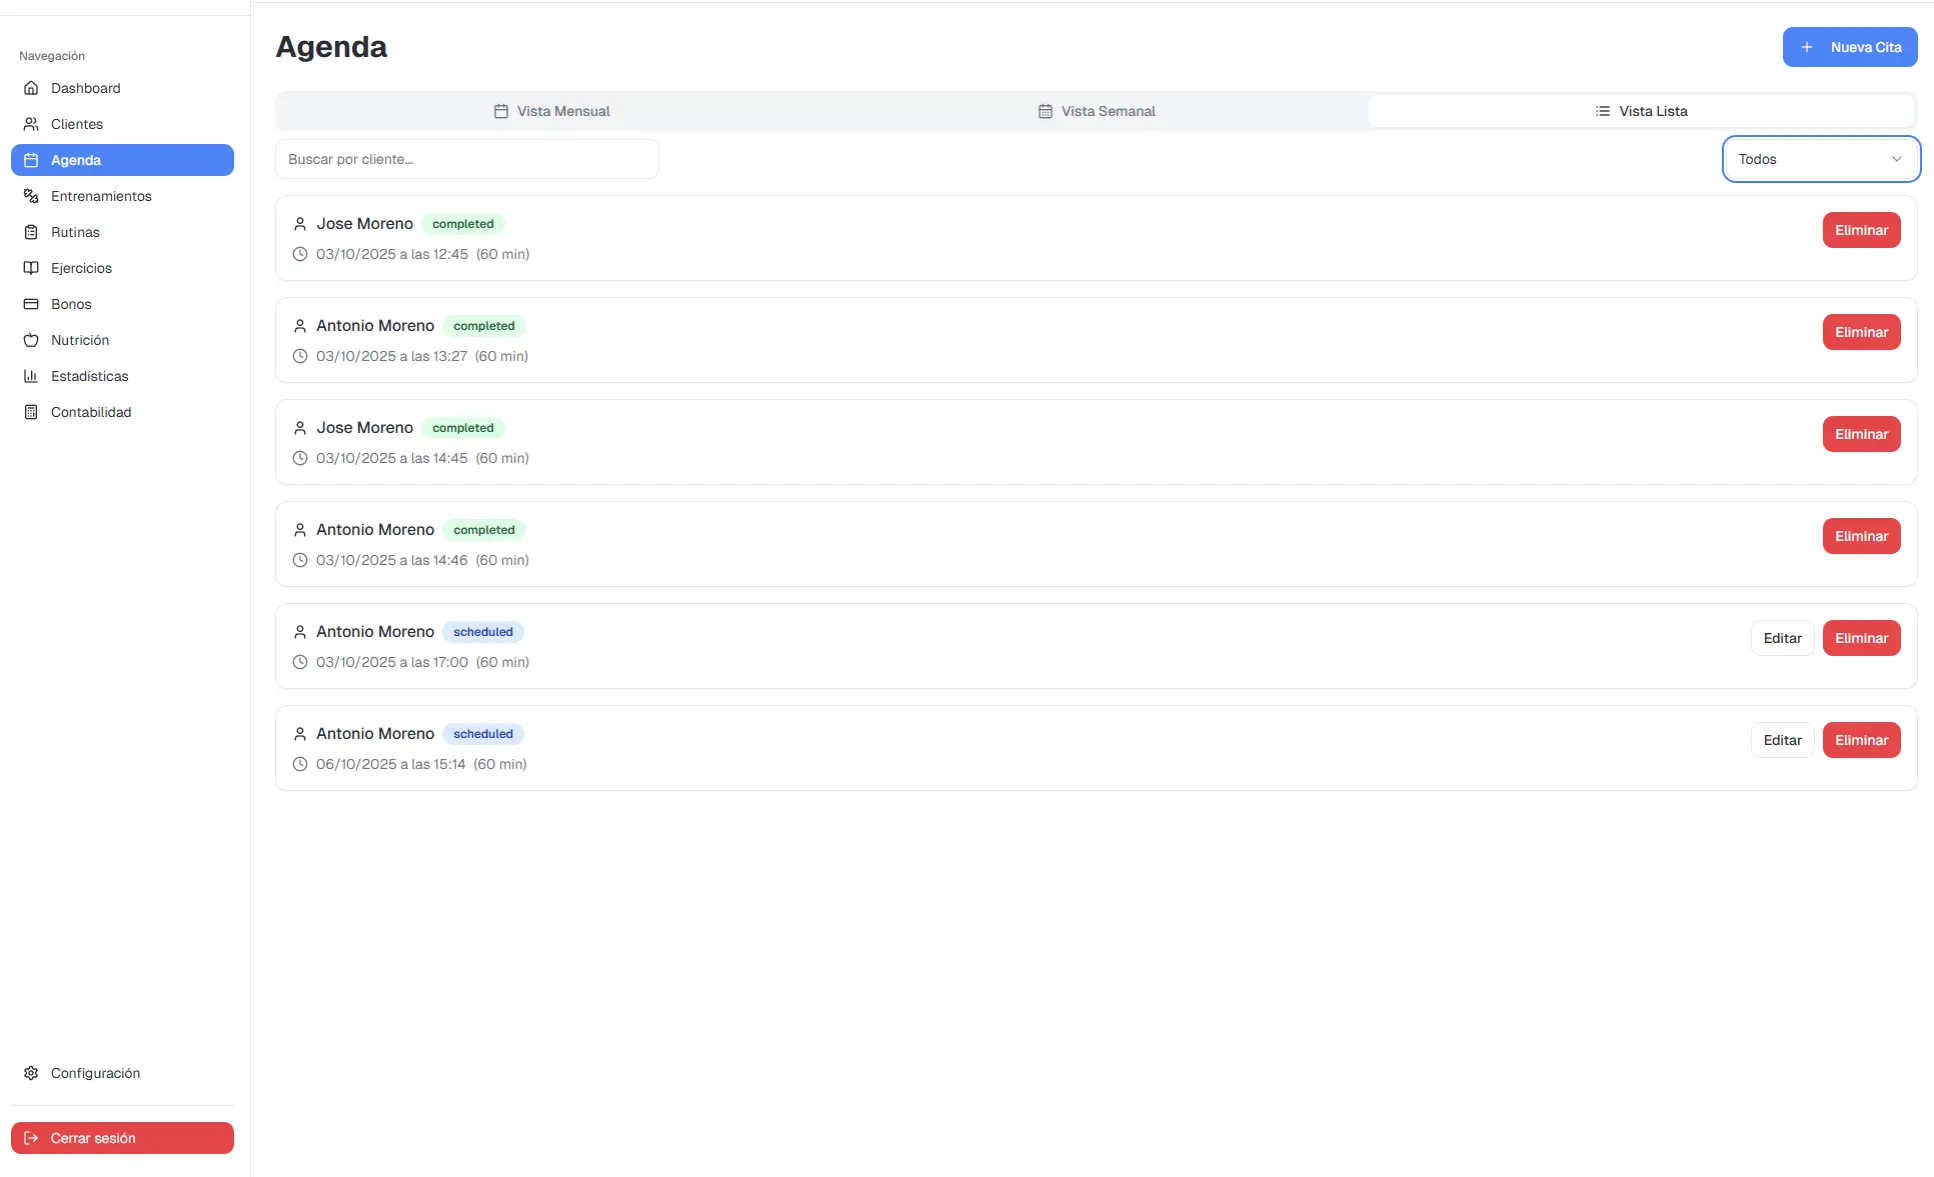Image resolution: width=1934 pixels, height=1177 pixels.
Task: Select the Rutinas clipboard icon
Action: 31,232
